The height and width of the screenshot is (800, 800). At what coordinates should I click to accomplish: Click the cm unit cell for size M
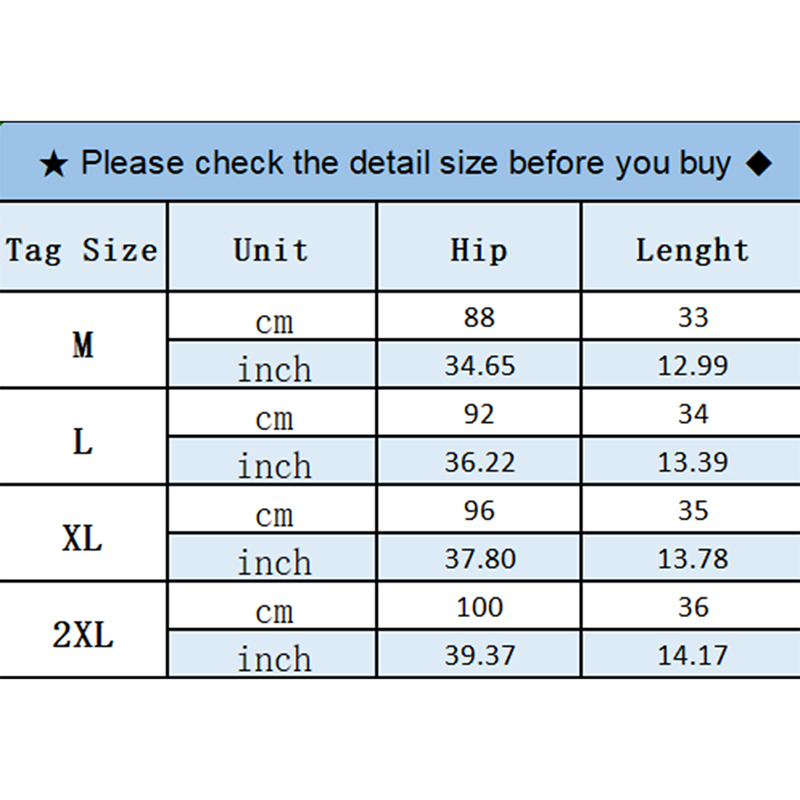(273, 321)
